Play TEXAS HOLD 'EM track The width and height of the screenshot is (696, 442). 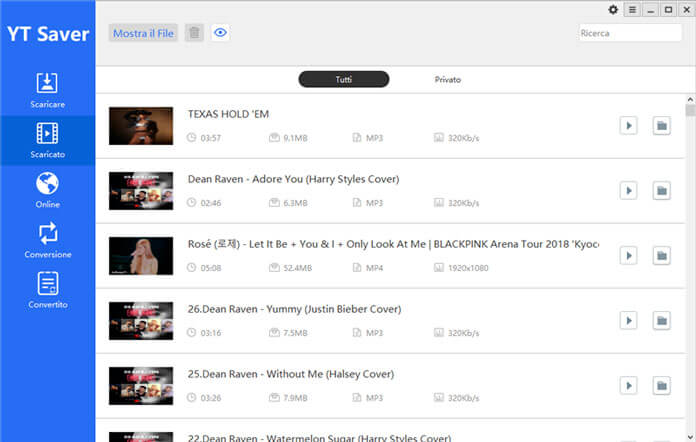[628, 126]
